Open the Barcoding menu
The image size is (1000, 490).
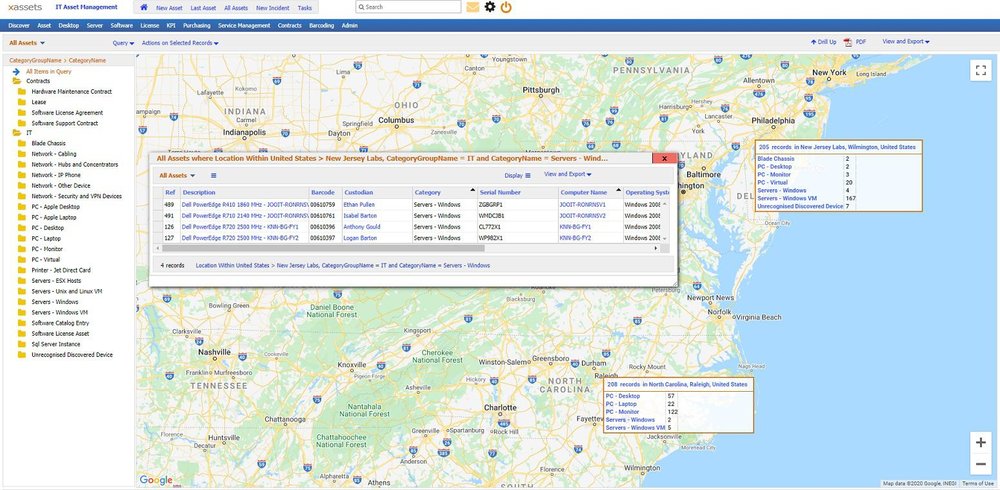click(321, 26)
